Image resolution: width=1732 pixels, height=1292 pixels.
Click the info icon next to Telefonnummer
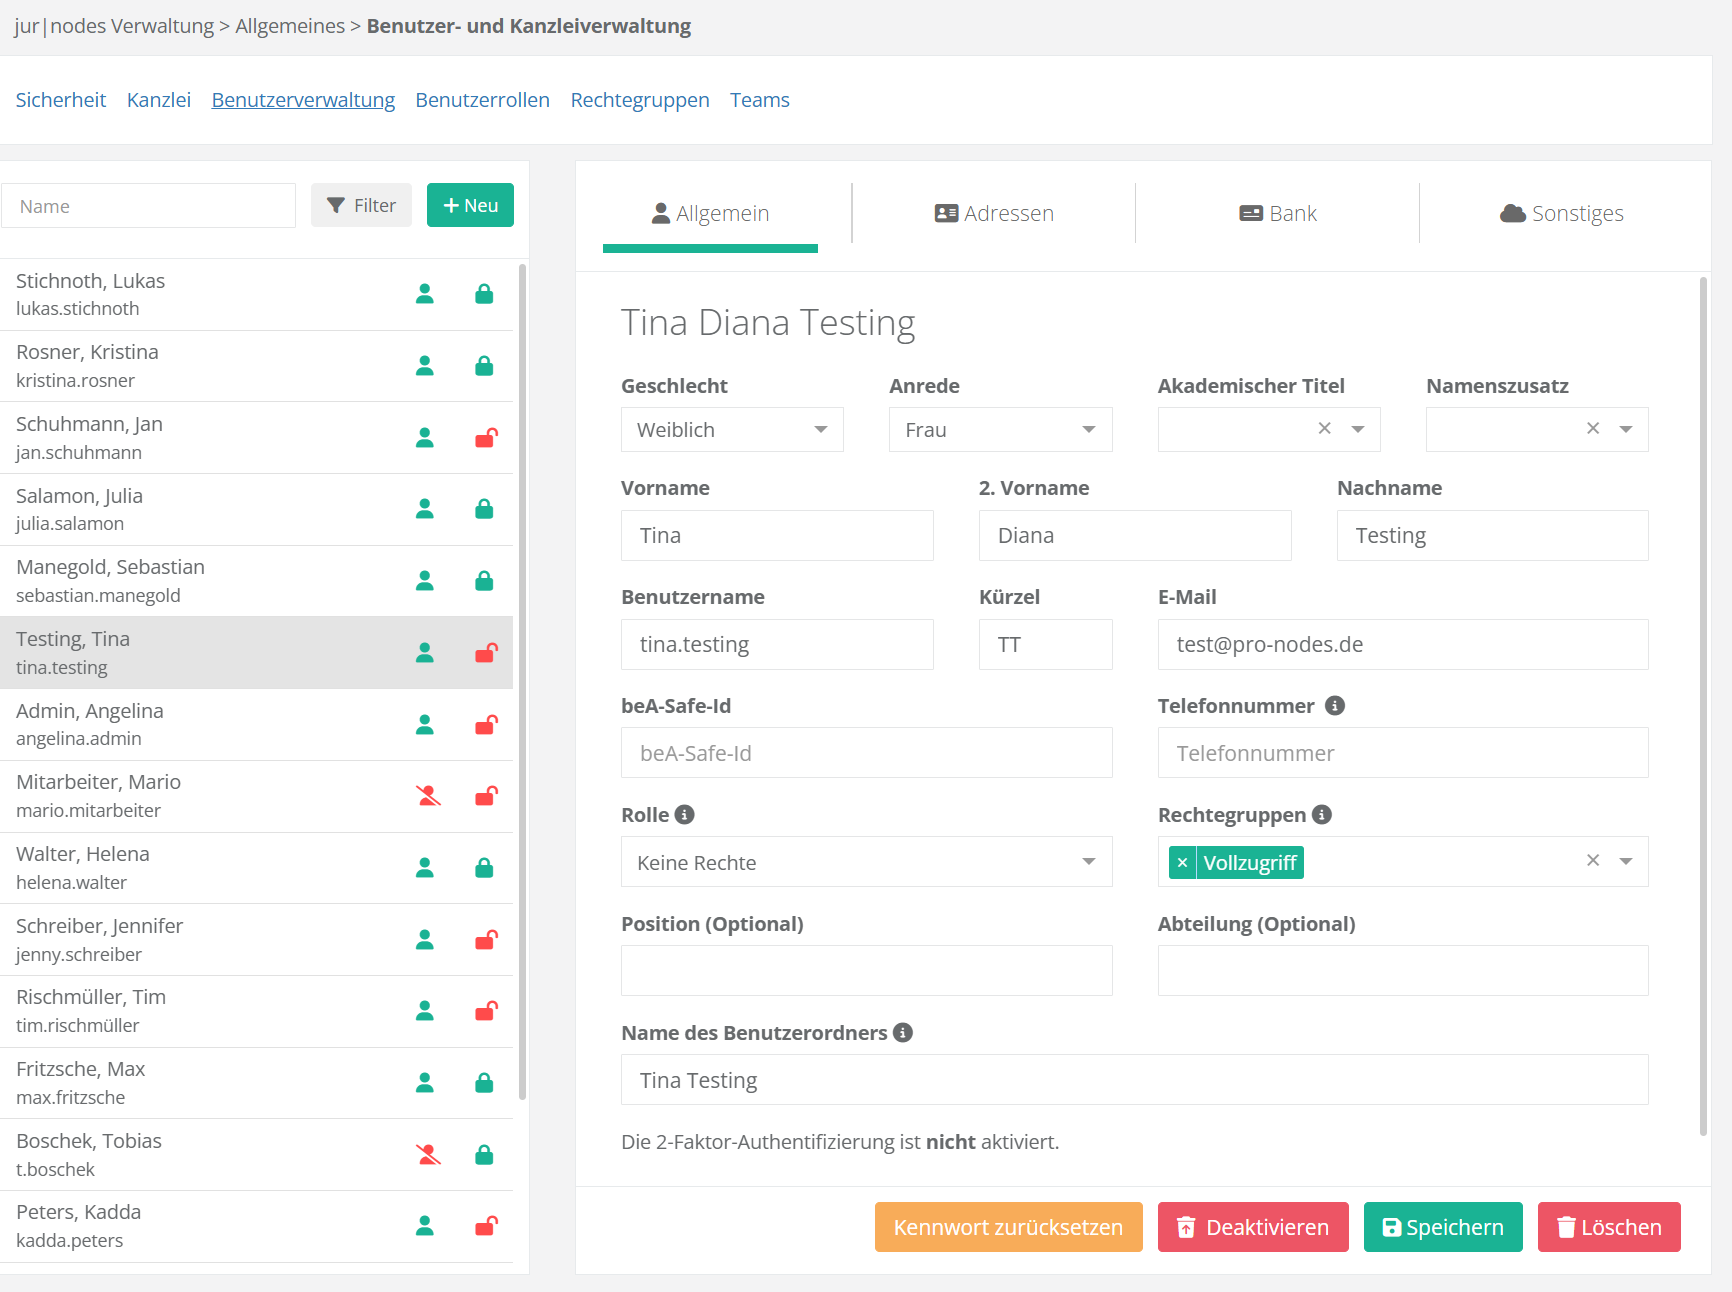tap(1334, 706)
